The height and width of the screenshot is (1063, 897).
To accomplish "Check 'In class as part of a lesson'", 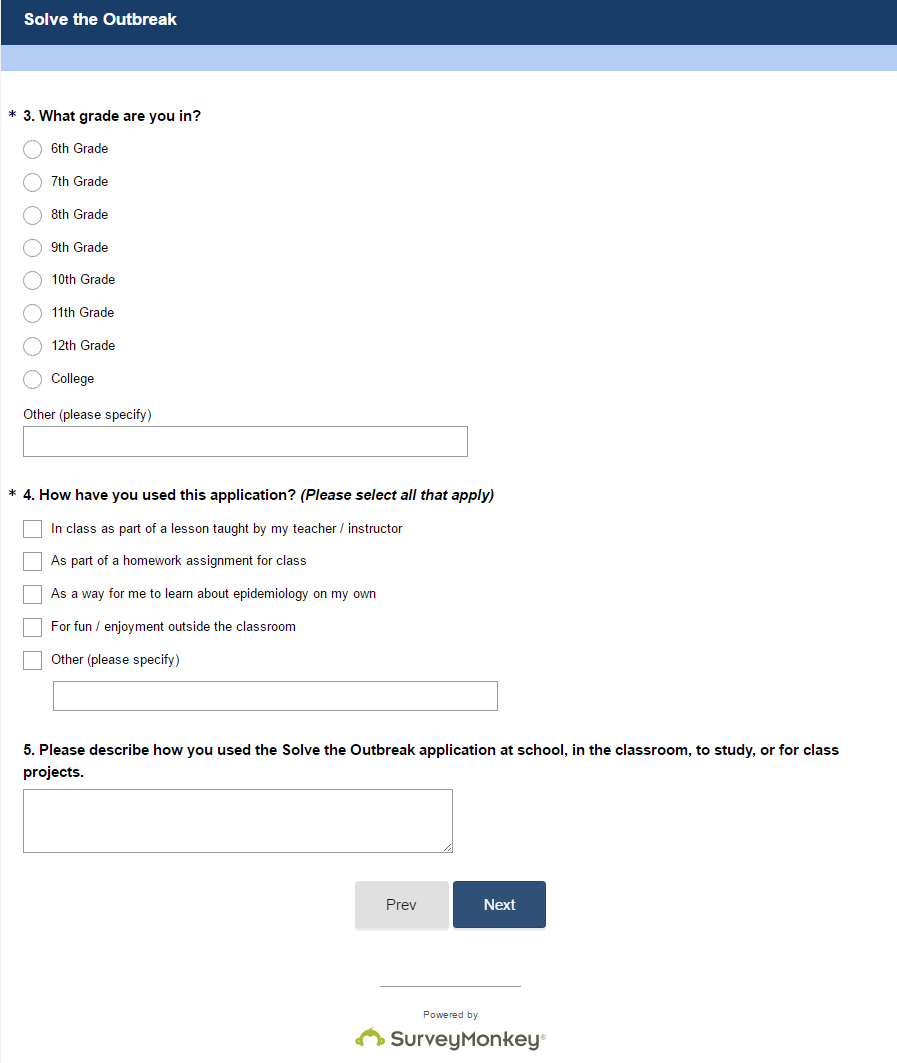I will click(x=33, y=528).
